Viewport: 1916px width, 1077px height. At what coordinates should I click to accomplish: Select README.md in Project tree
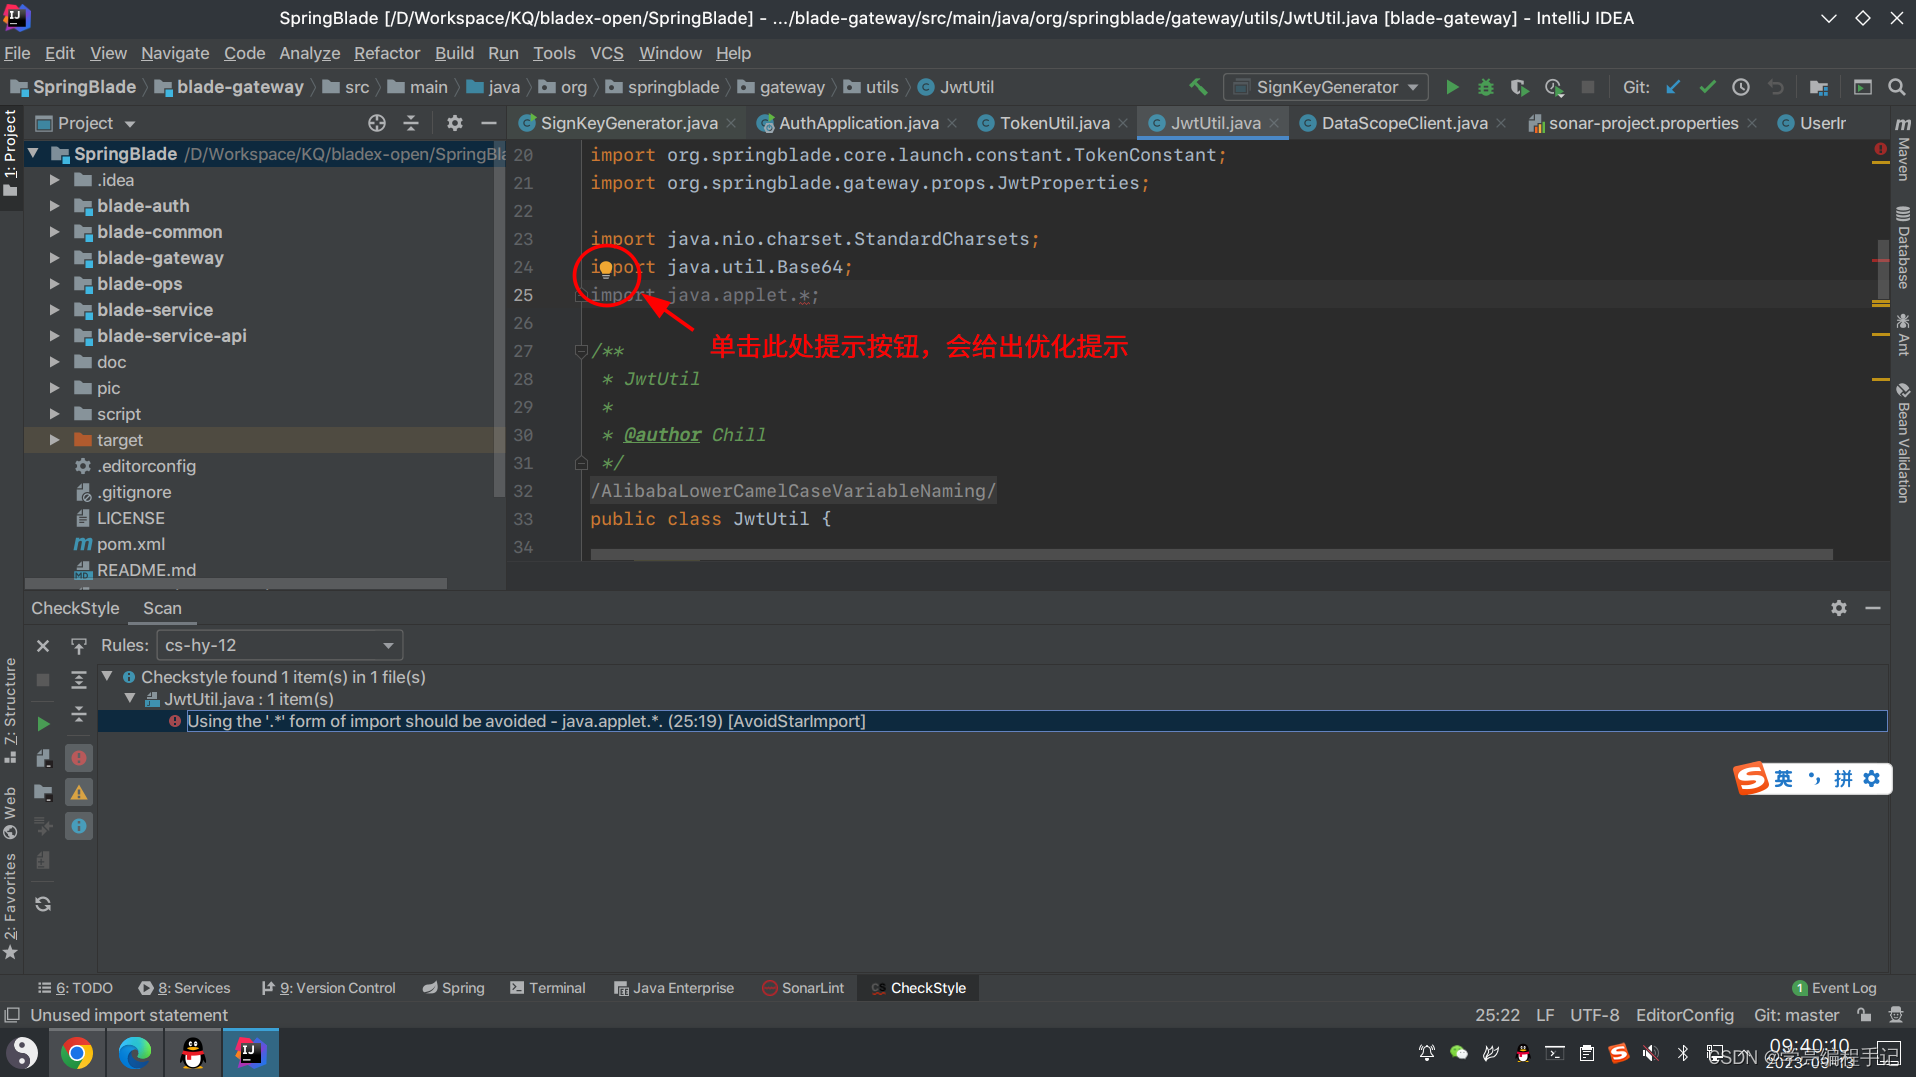tap(146, 570)
